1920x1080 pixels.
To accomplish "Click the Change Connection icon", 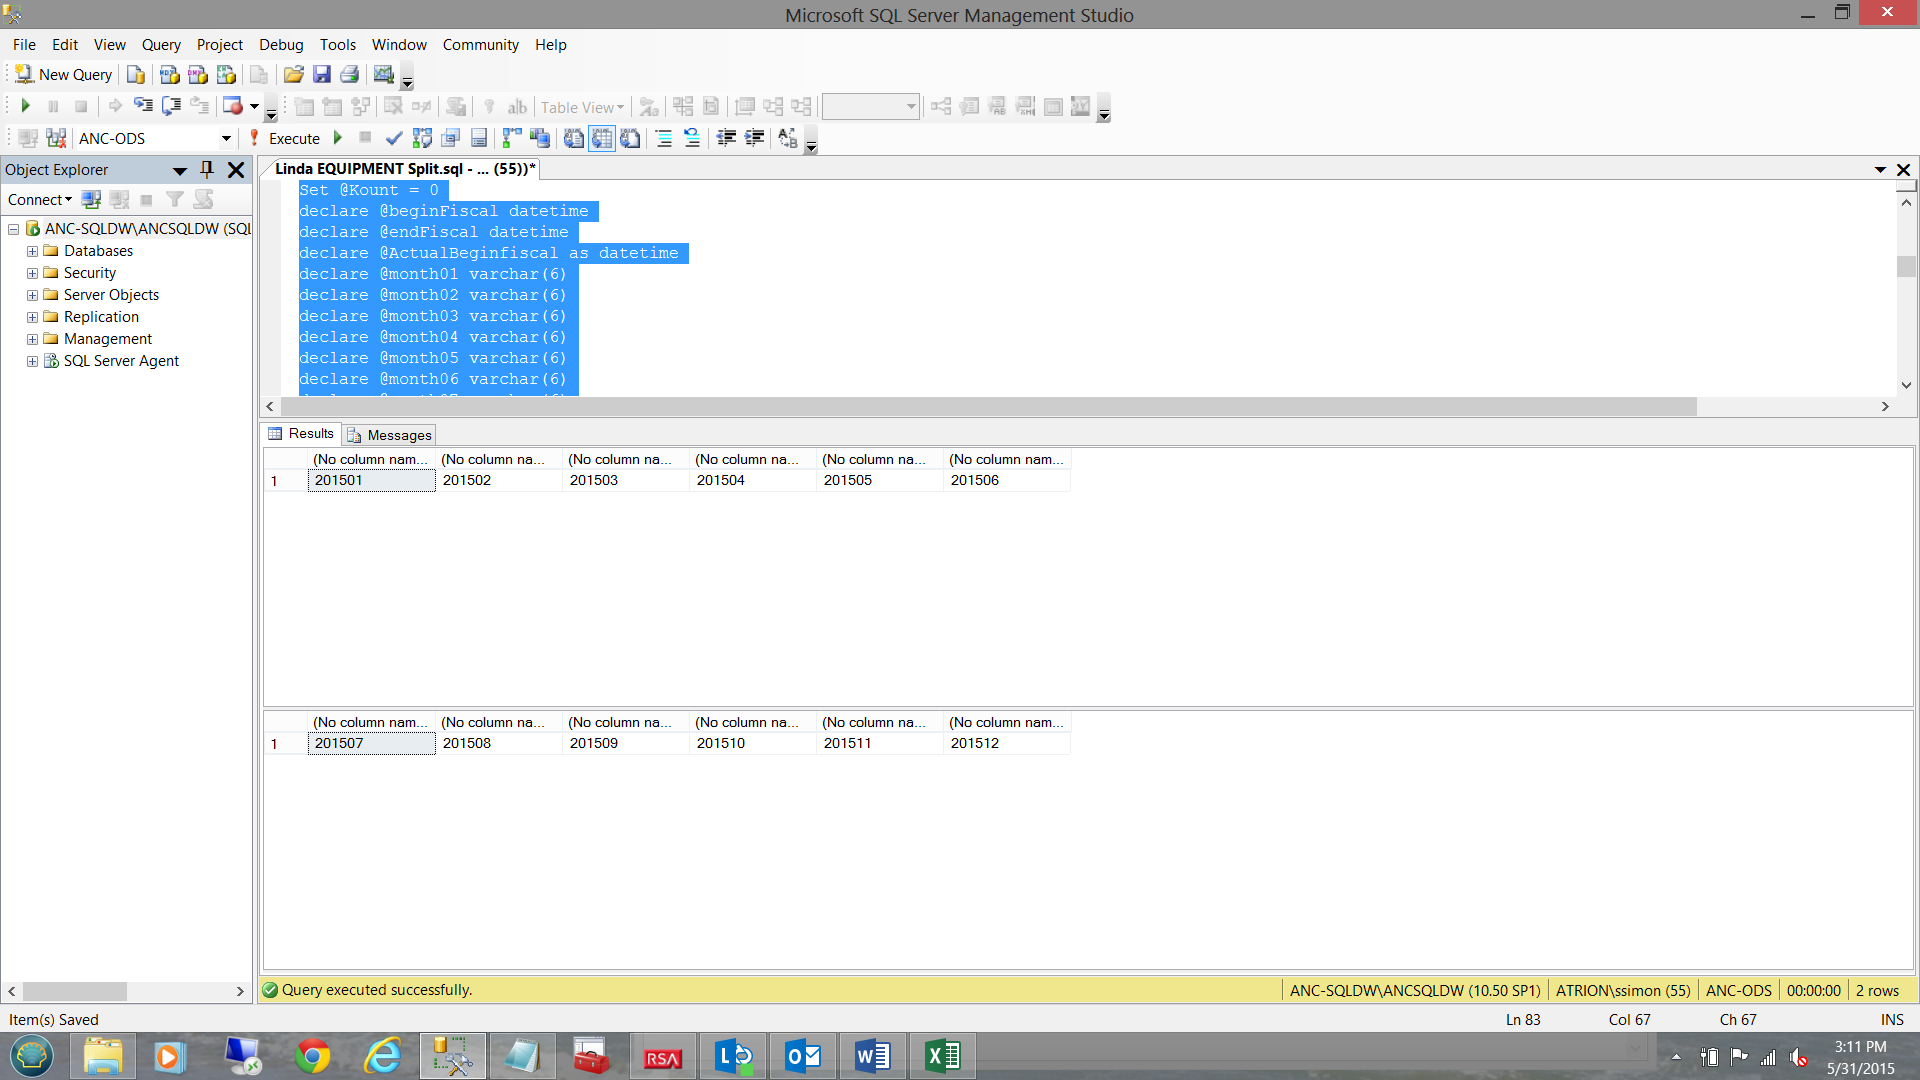I will 56,139.
